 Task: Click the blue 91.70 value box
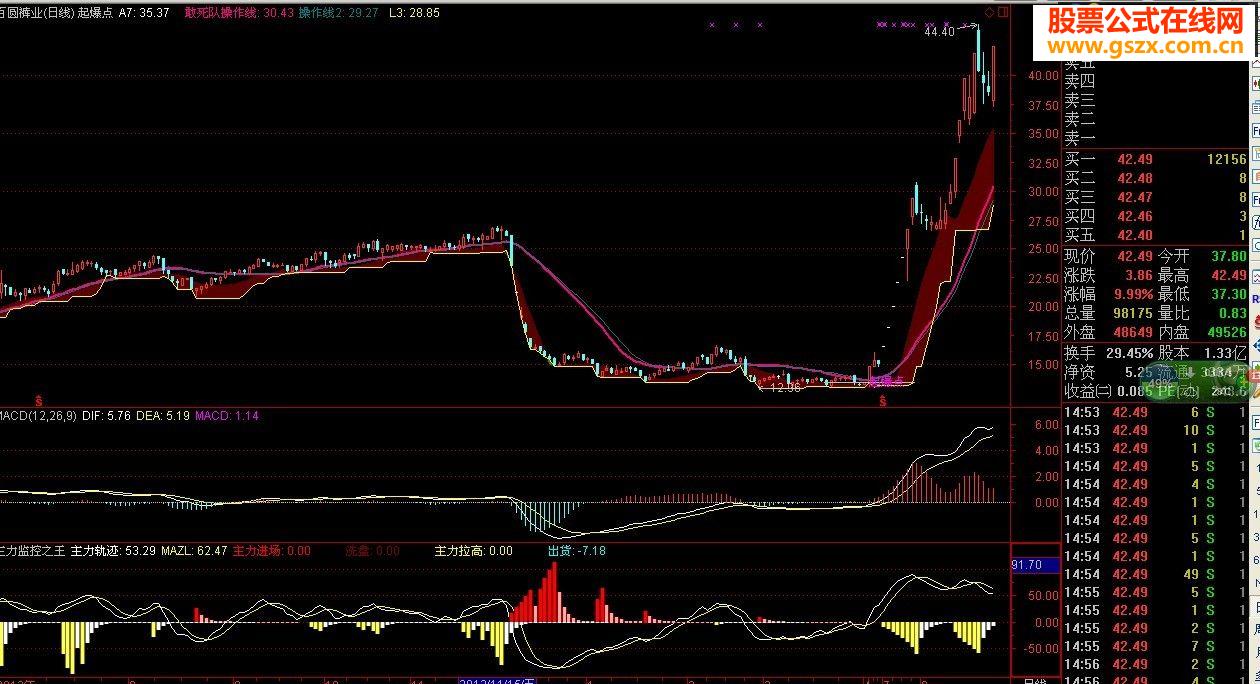(1034, 565)
